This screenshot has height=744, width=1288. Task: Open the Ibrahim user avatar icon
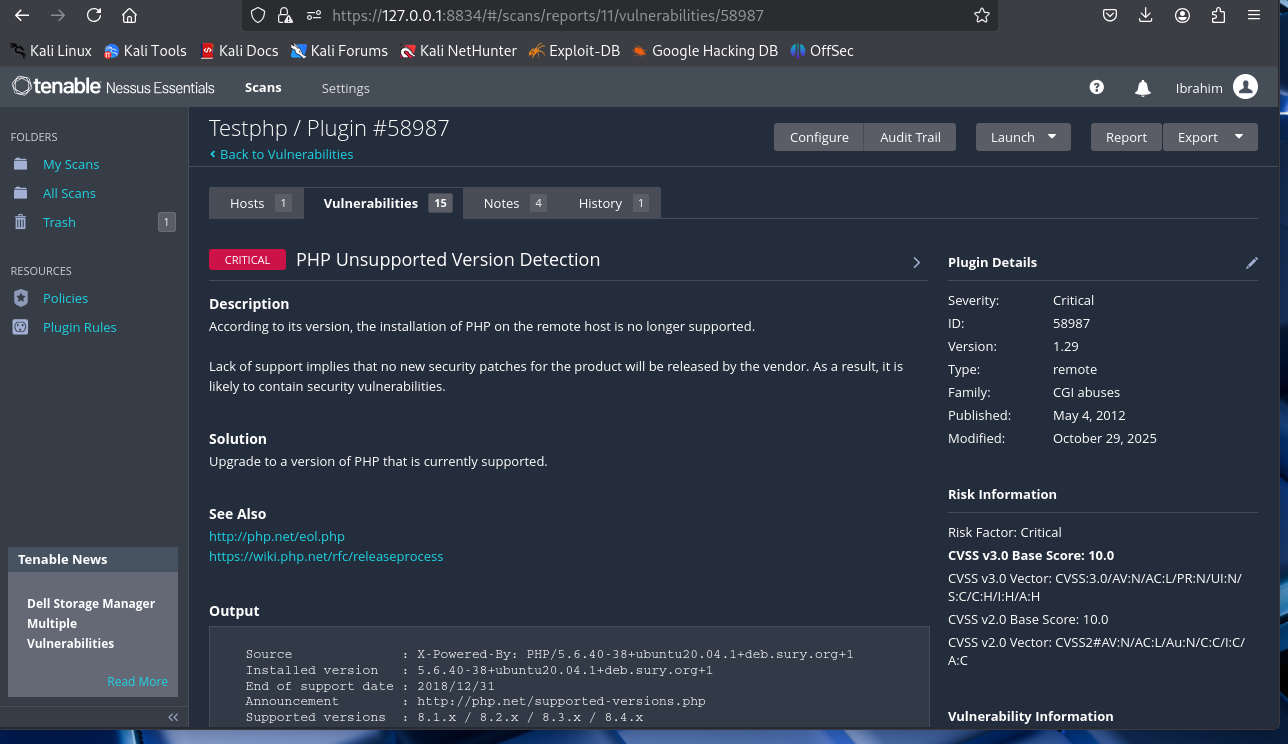coord(1245,87)
